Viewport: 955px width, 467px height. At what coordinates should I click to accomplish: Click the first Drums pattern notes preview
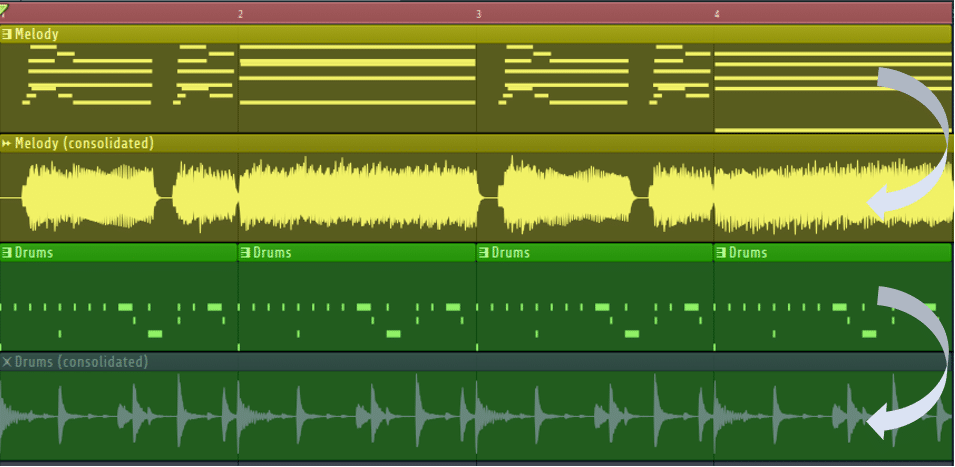click(x=119, y=306)
